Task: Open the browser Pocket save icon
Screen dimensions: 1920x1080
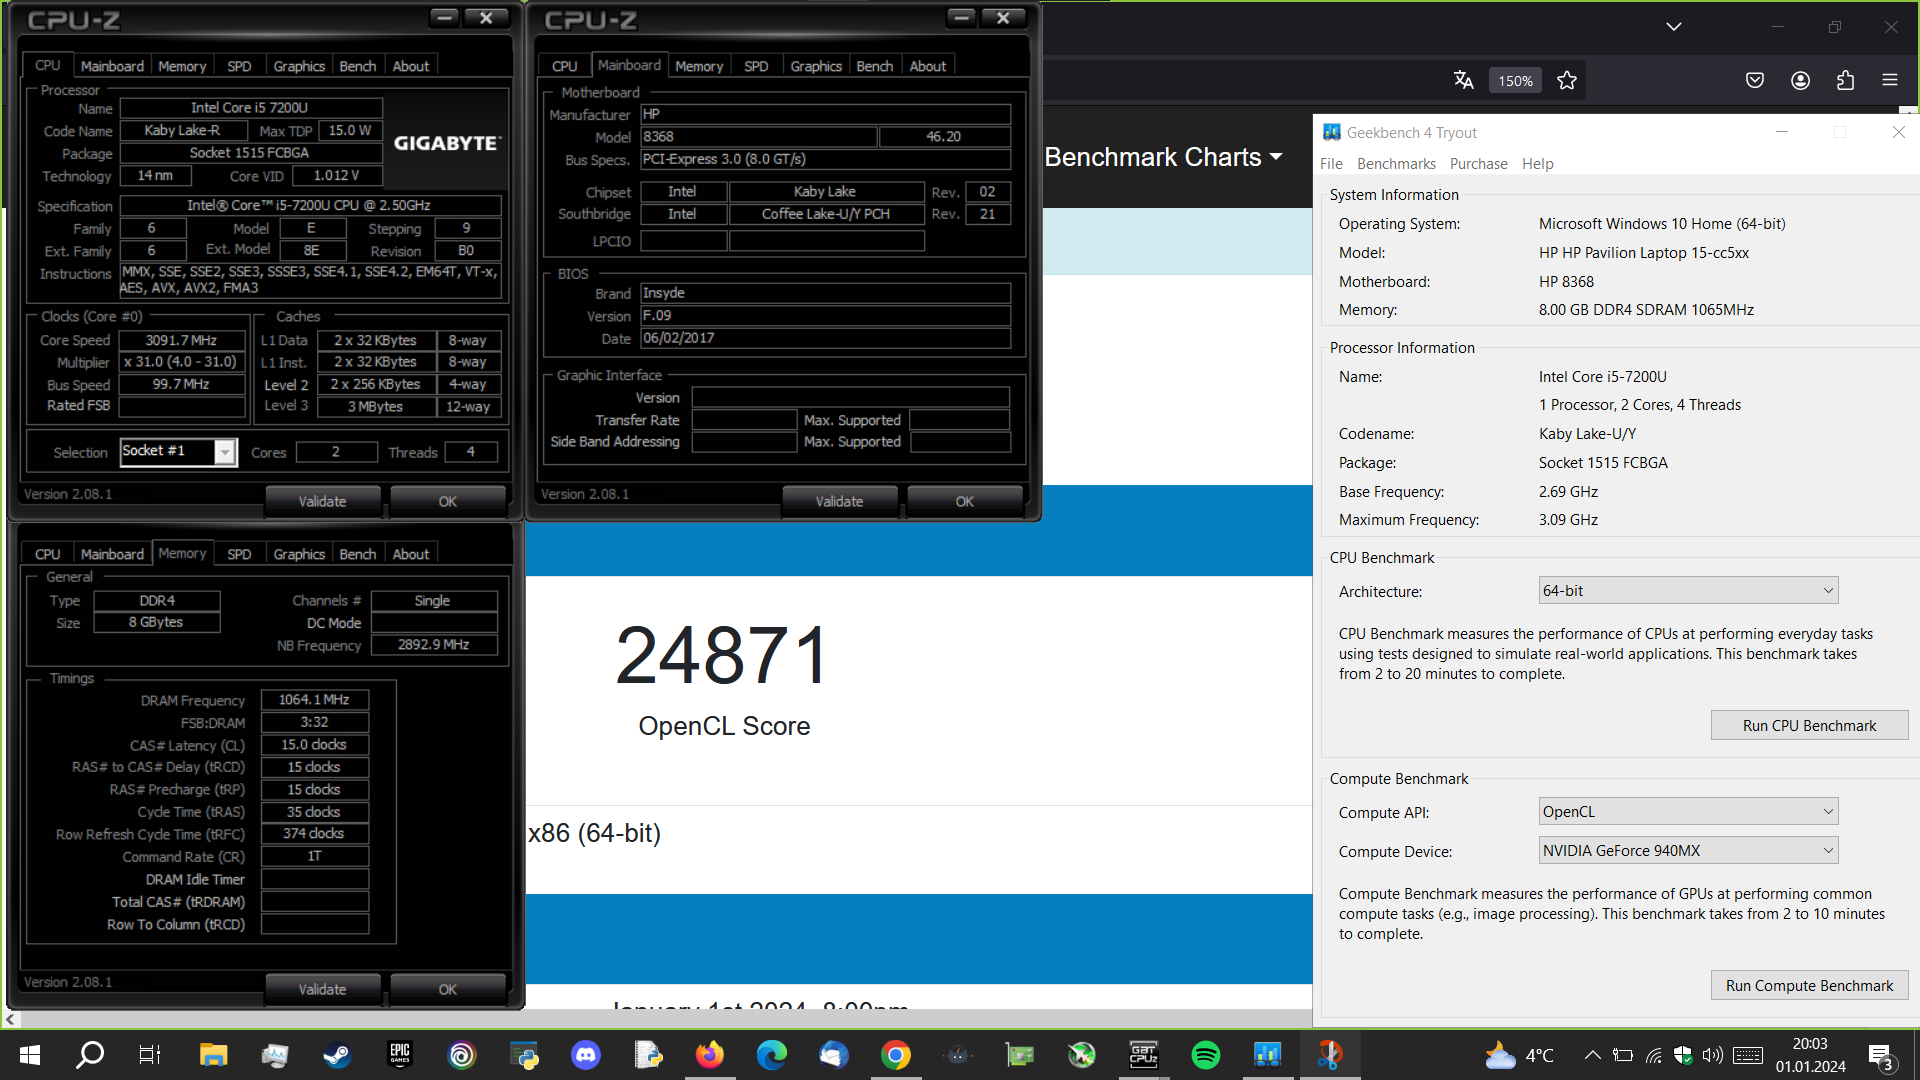Action: (1755, 80)
